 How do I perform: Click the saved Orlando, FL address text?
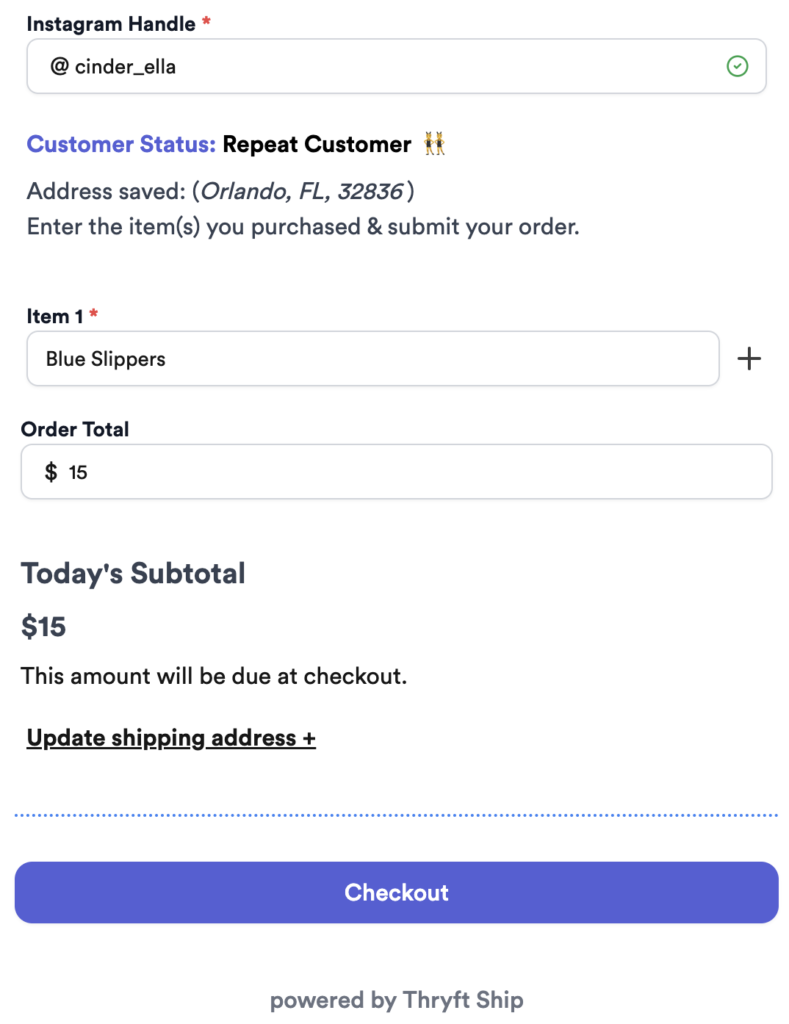pos(302,191)
